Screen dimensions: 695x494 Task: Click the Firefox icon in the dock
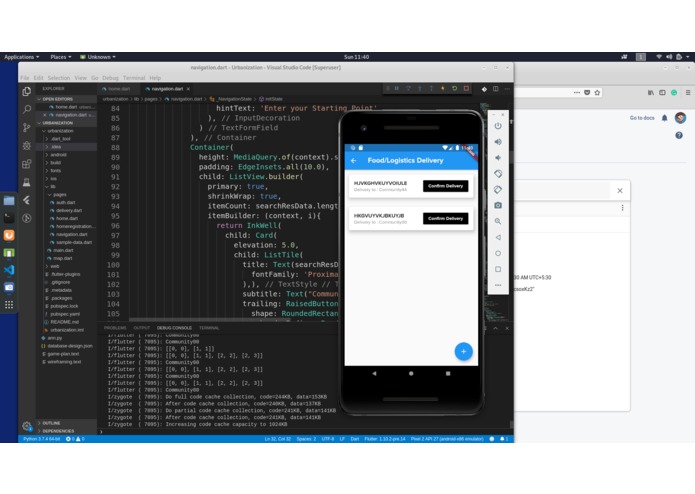point(9,235)
